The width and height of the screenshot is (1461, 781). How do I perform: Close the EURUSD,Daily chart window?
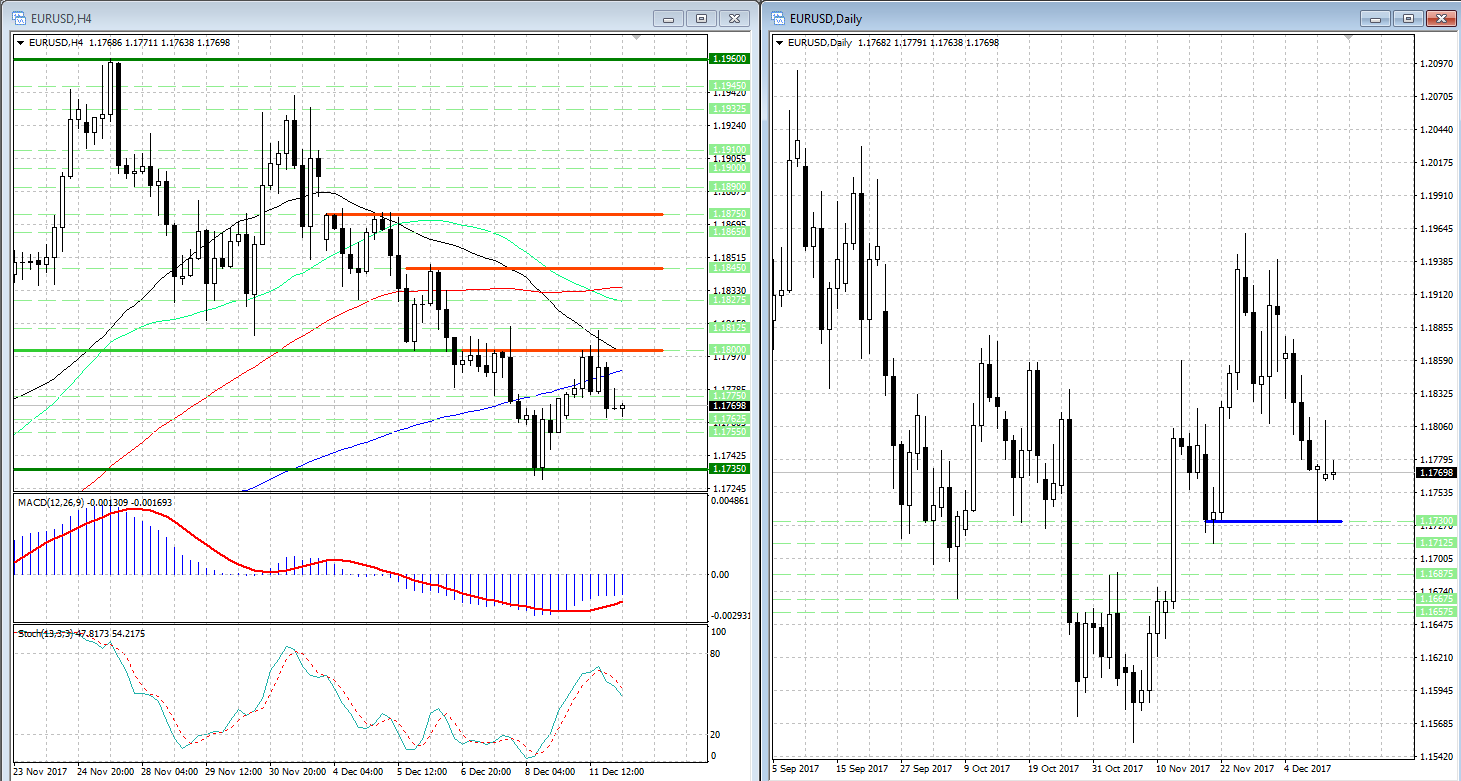pos(1442,18)
